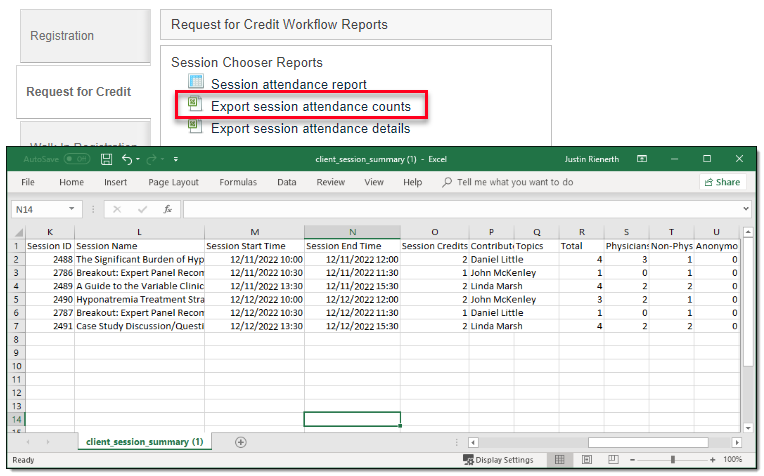Open the View ribbon tab
This screenshot has height=476, width=764.
pos(374,182)
